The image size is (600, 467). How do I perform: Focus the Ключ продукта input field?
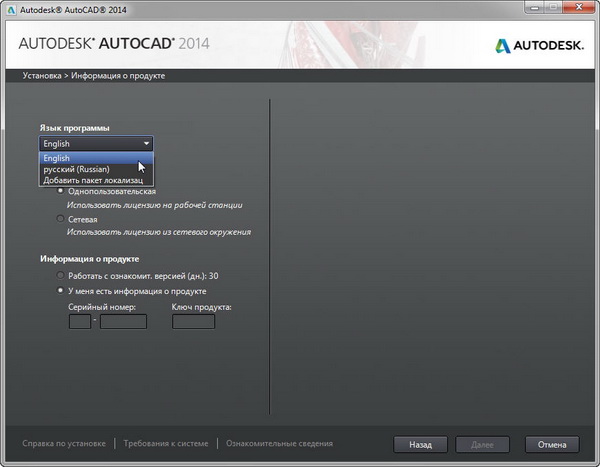(x=193, y=322)
